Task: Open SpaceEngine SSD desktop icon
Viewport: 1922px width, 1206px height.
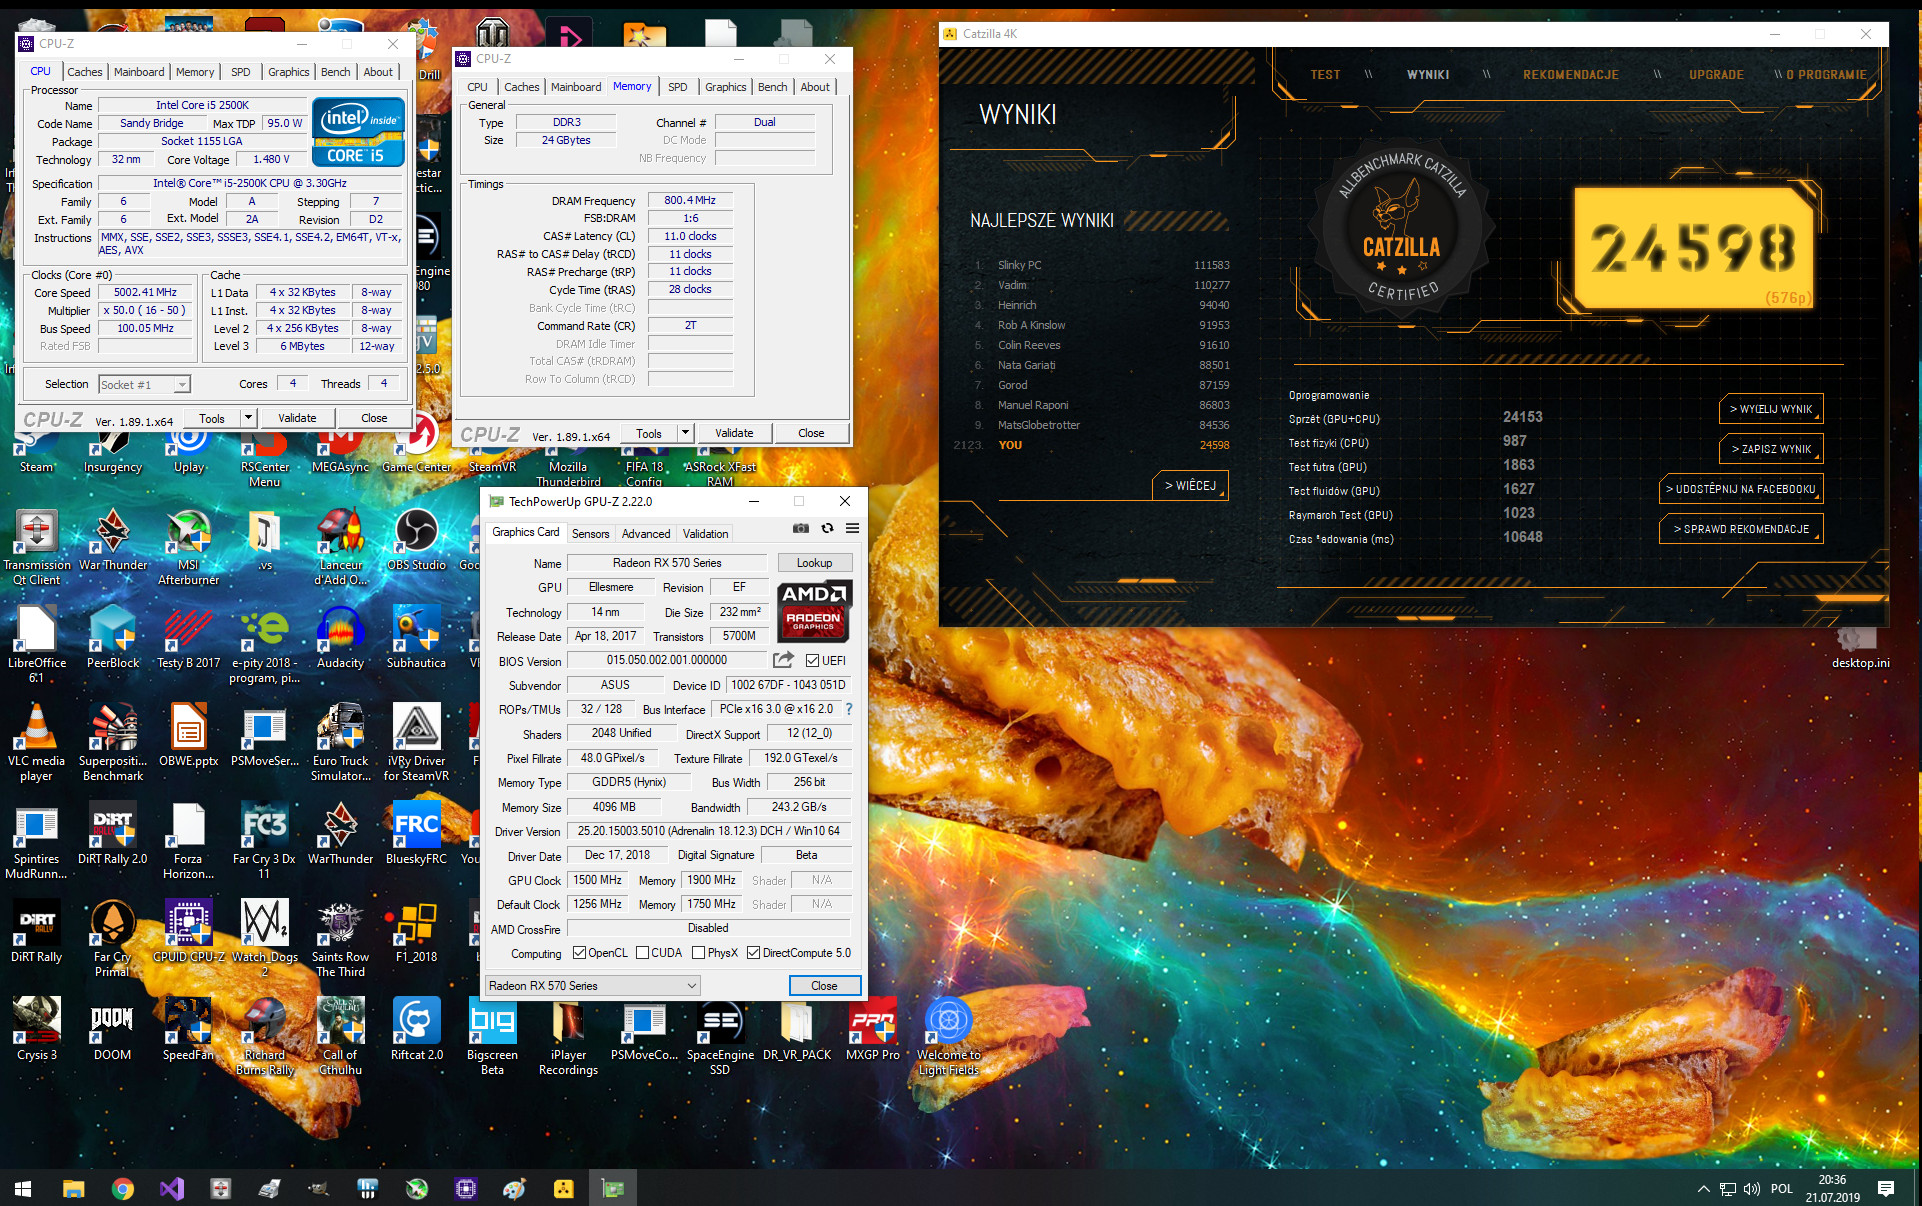Action: pos(720,1036)
